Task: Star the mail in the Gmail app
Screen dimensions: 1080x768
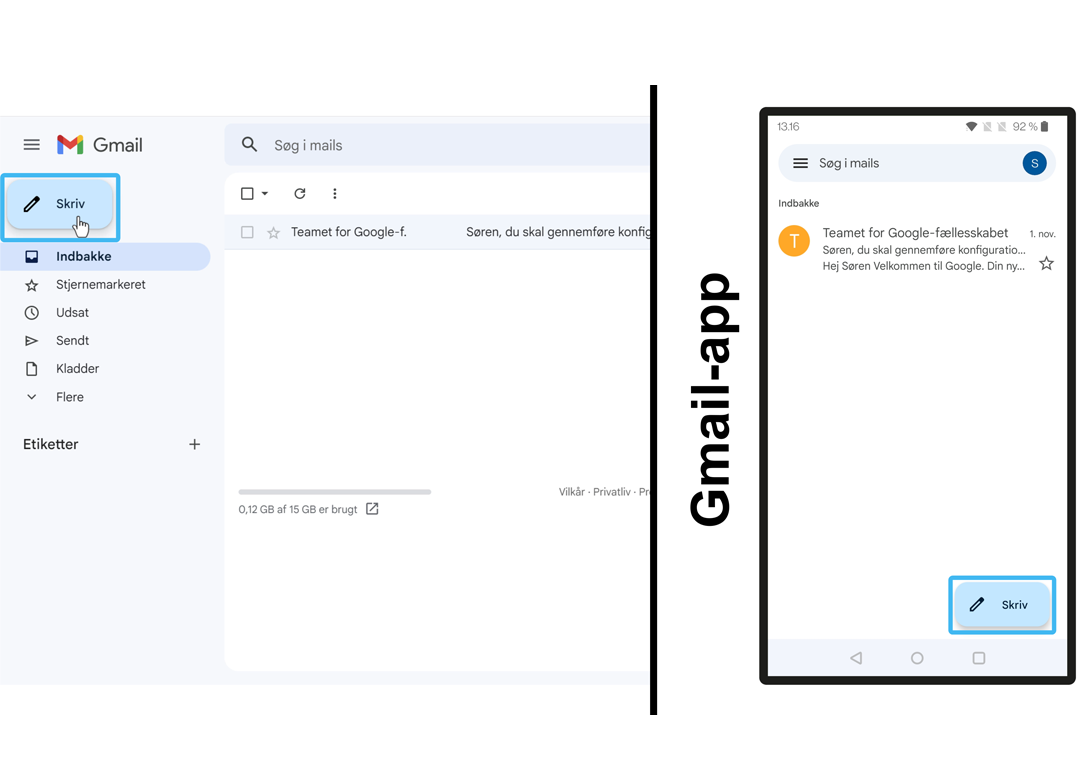Action: [x=1046, y=263]
